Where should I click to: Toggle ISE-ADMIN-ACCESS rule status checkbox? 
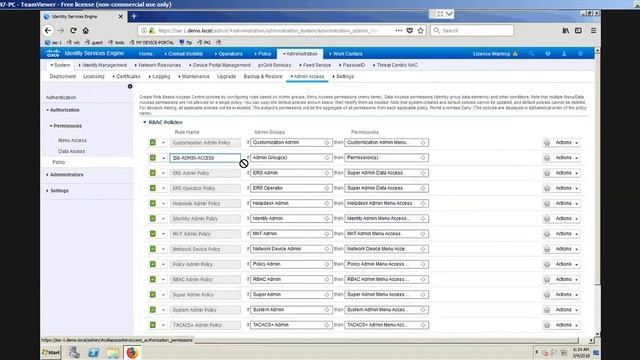coord(153,158)
